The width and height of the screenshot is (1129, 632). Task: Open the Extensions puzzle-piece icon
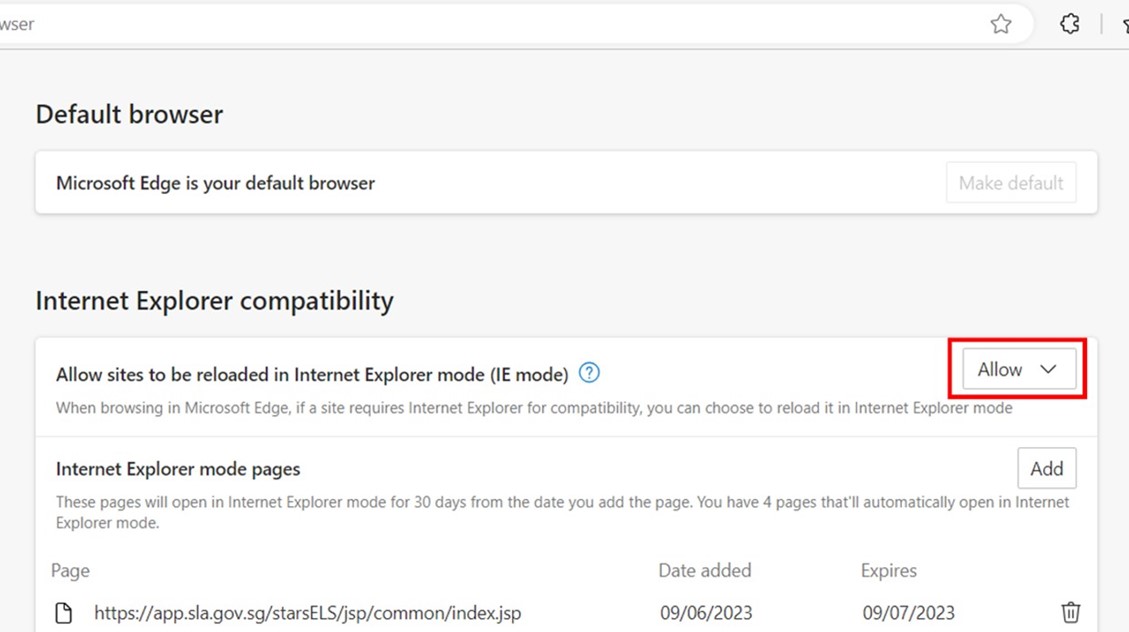pyautogui.click(x=1070, y=24)
